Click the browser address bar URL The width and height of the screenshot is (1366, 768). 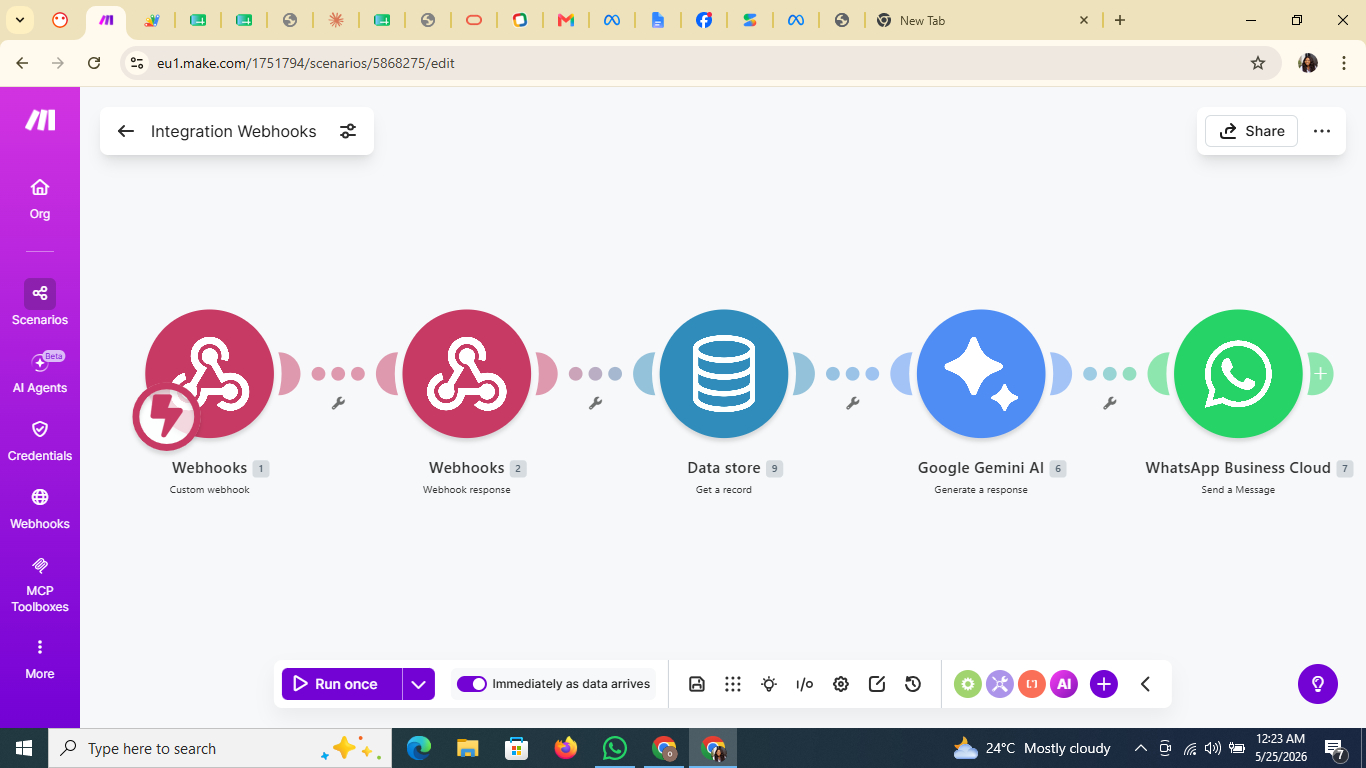tap(306, 63)
